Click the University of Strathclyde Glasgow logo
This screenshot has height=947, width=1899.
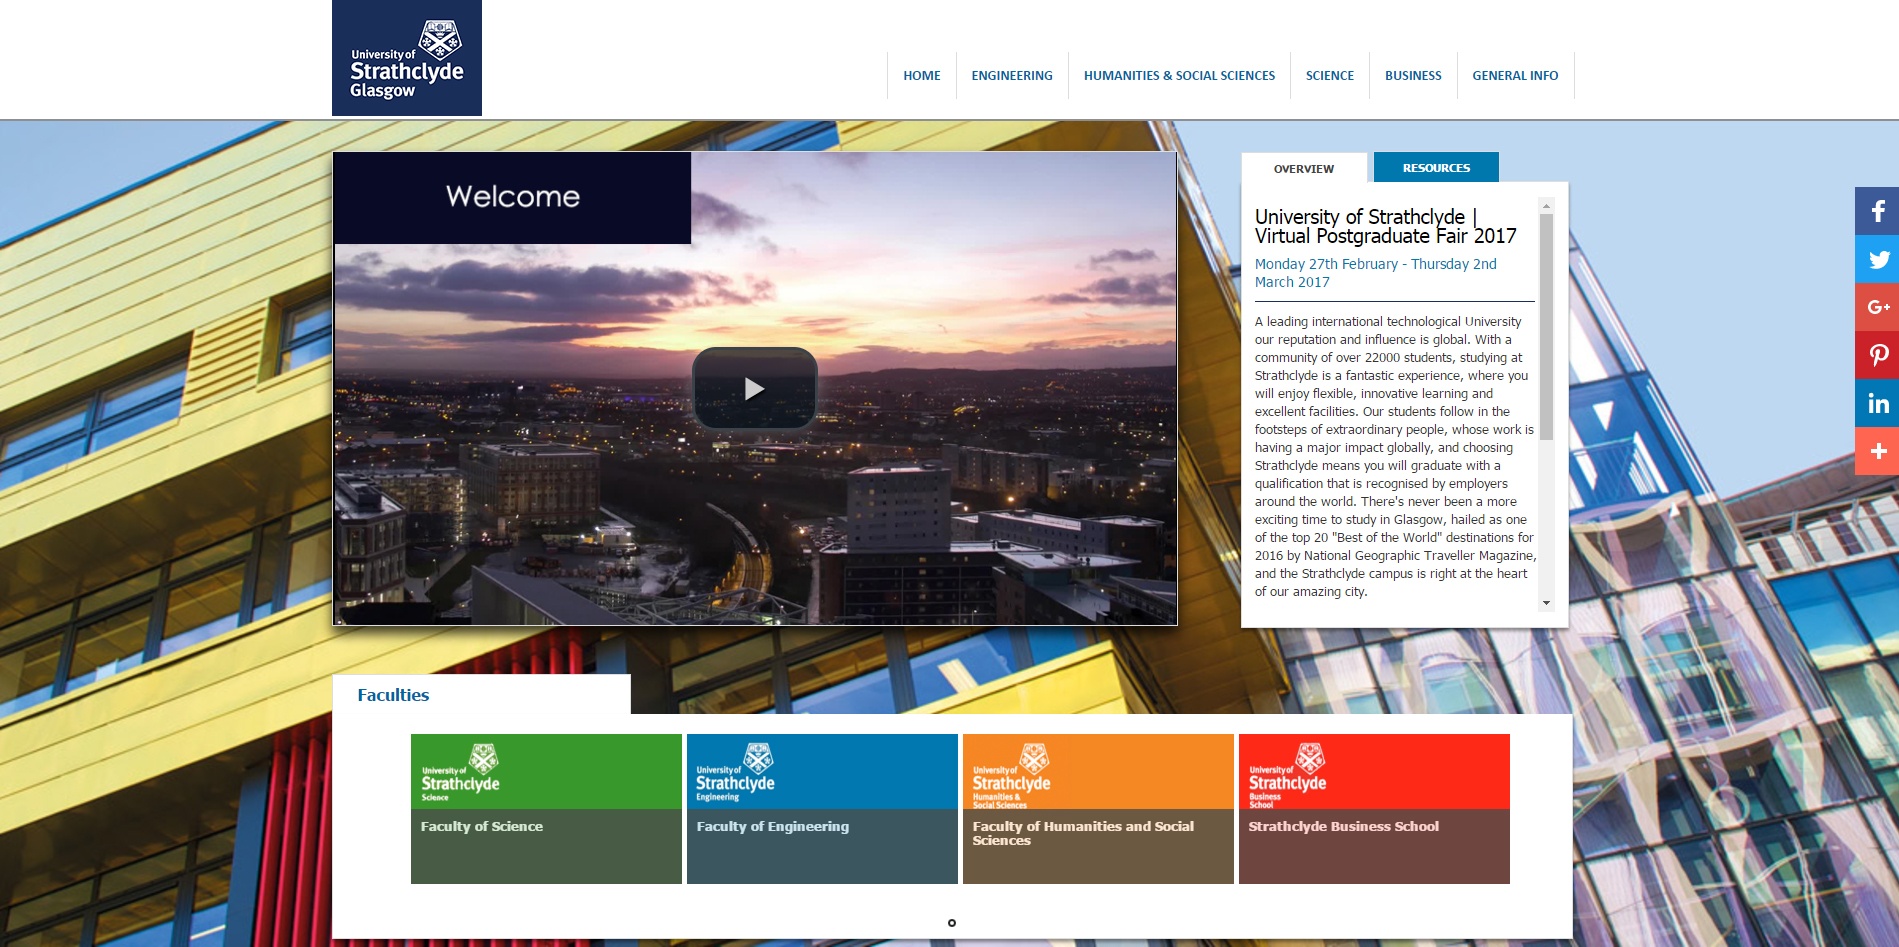[407, 58]
